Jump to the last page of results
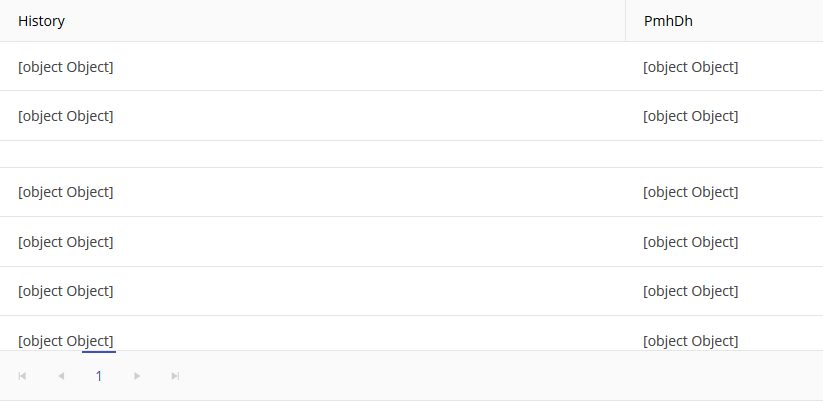Viewport: 823px width, 403px height. 175,376
